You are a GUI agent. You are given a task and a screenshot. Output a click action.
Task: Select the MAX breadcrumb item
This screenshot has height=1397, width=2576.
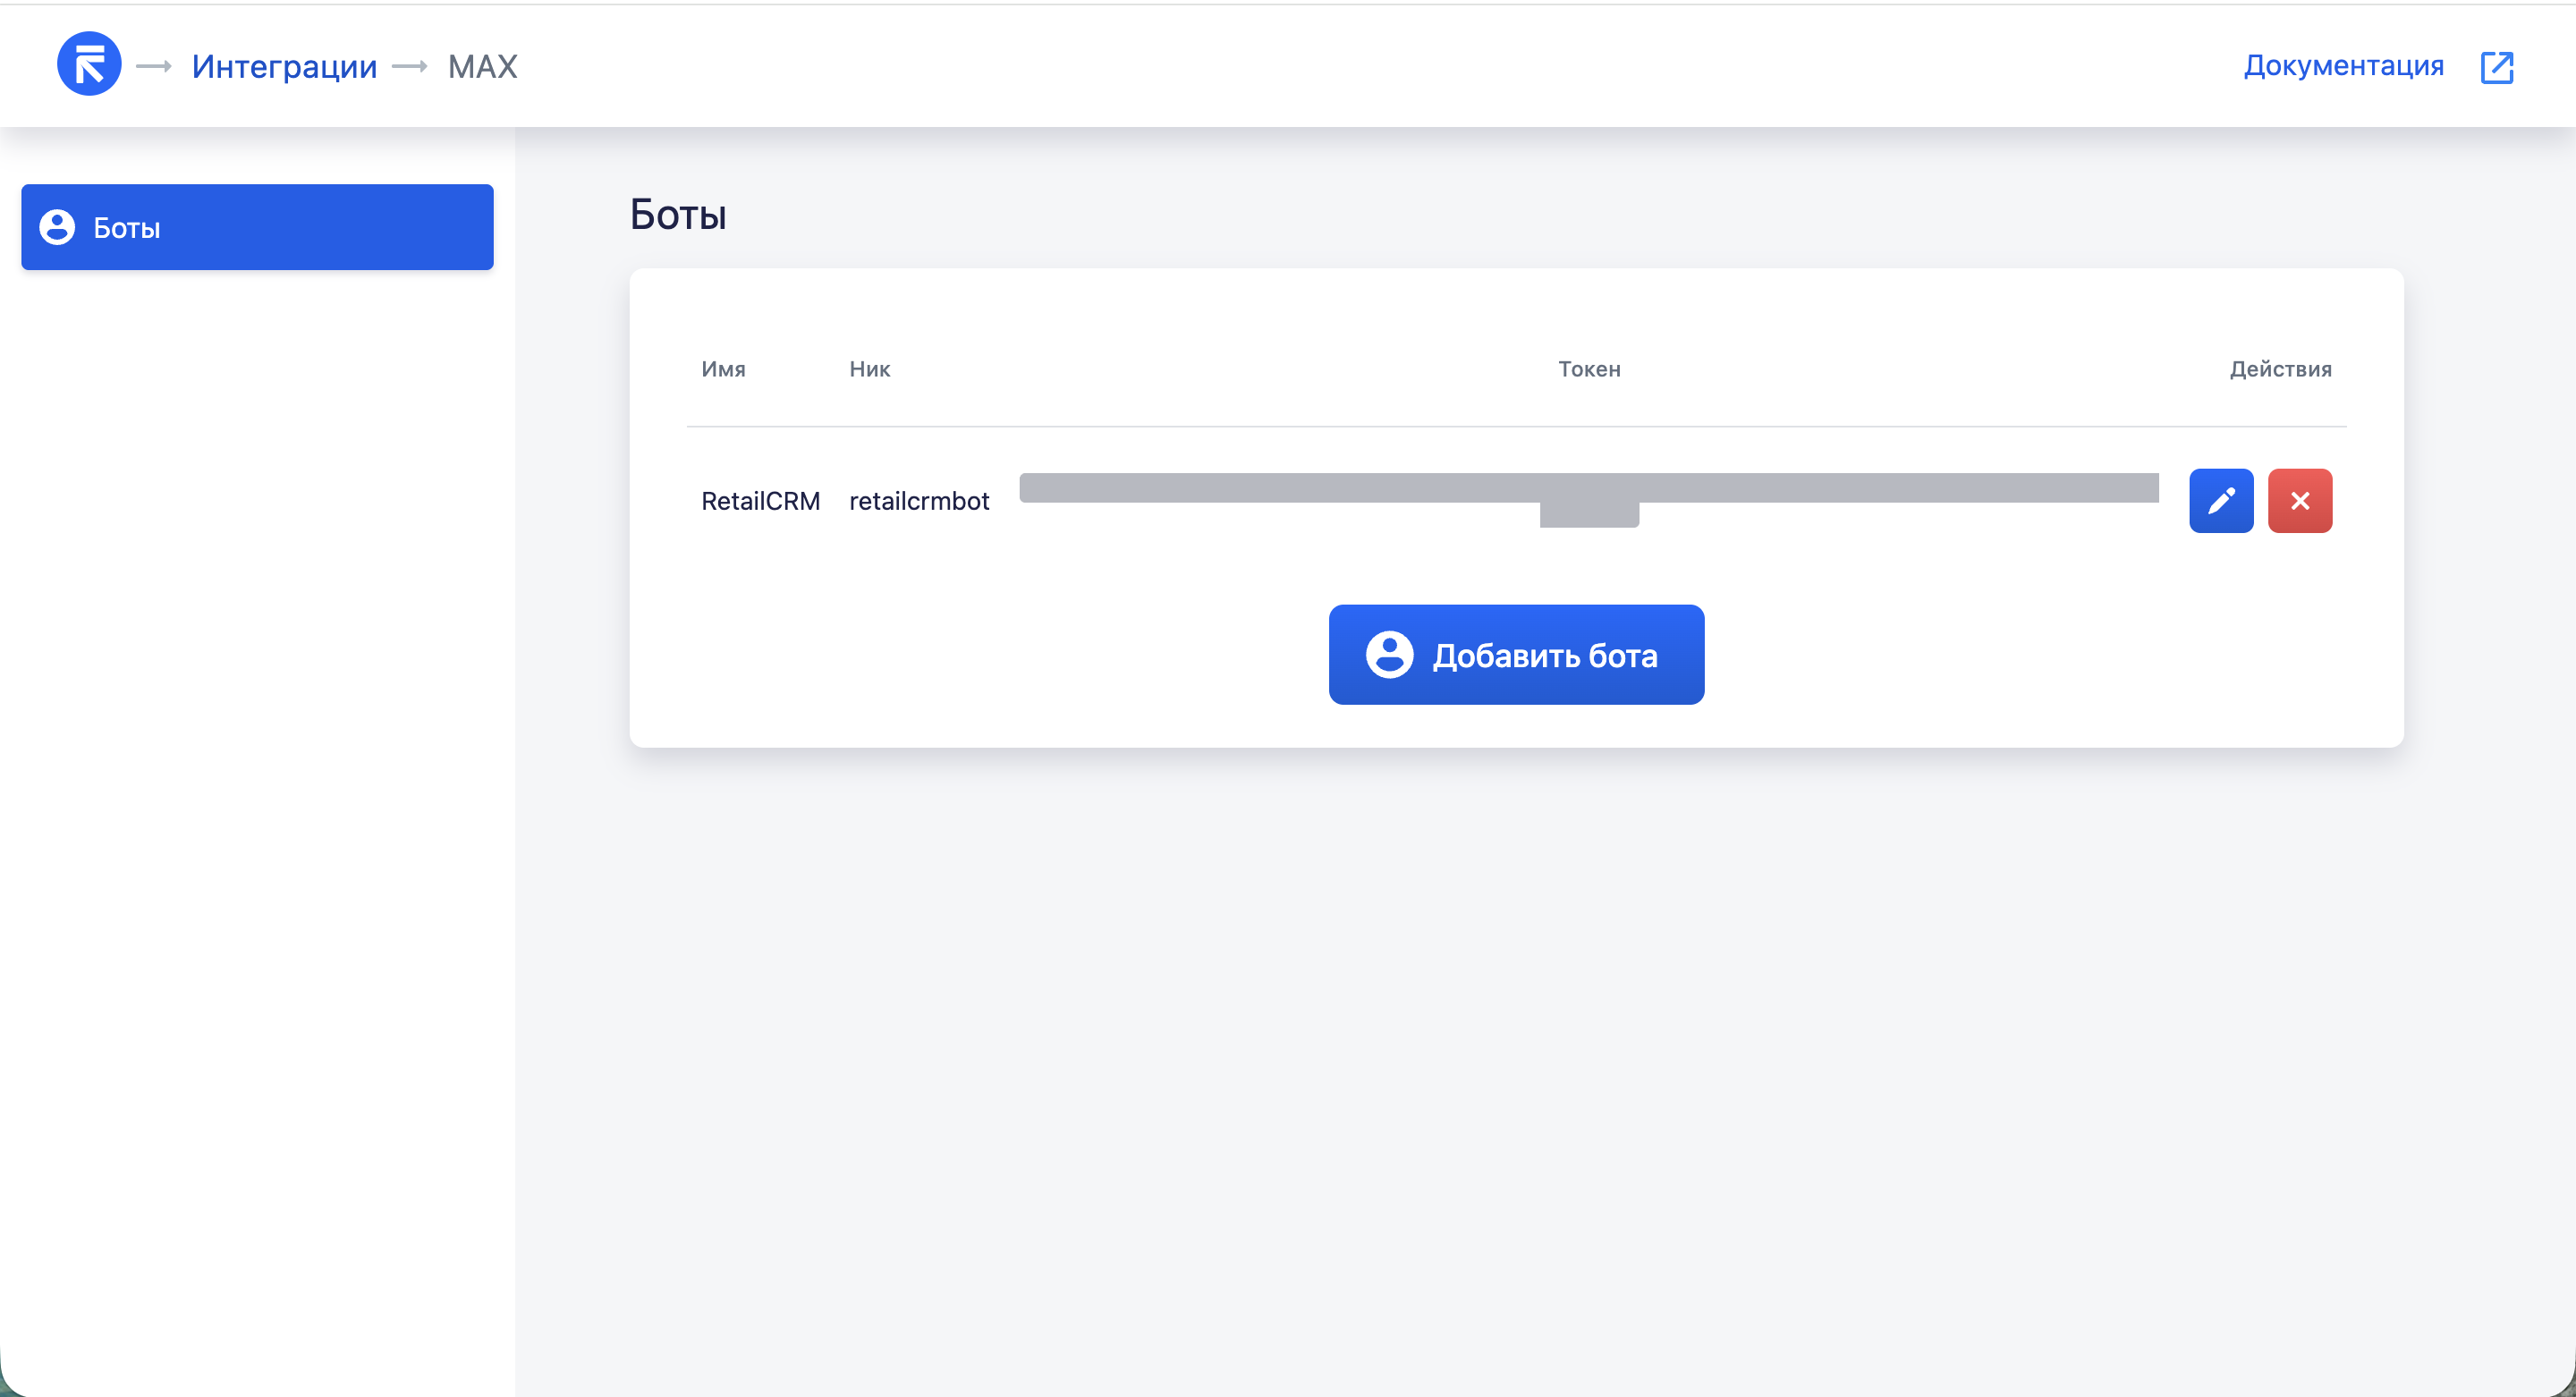482,67
